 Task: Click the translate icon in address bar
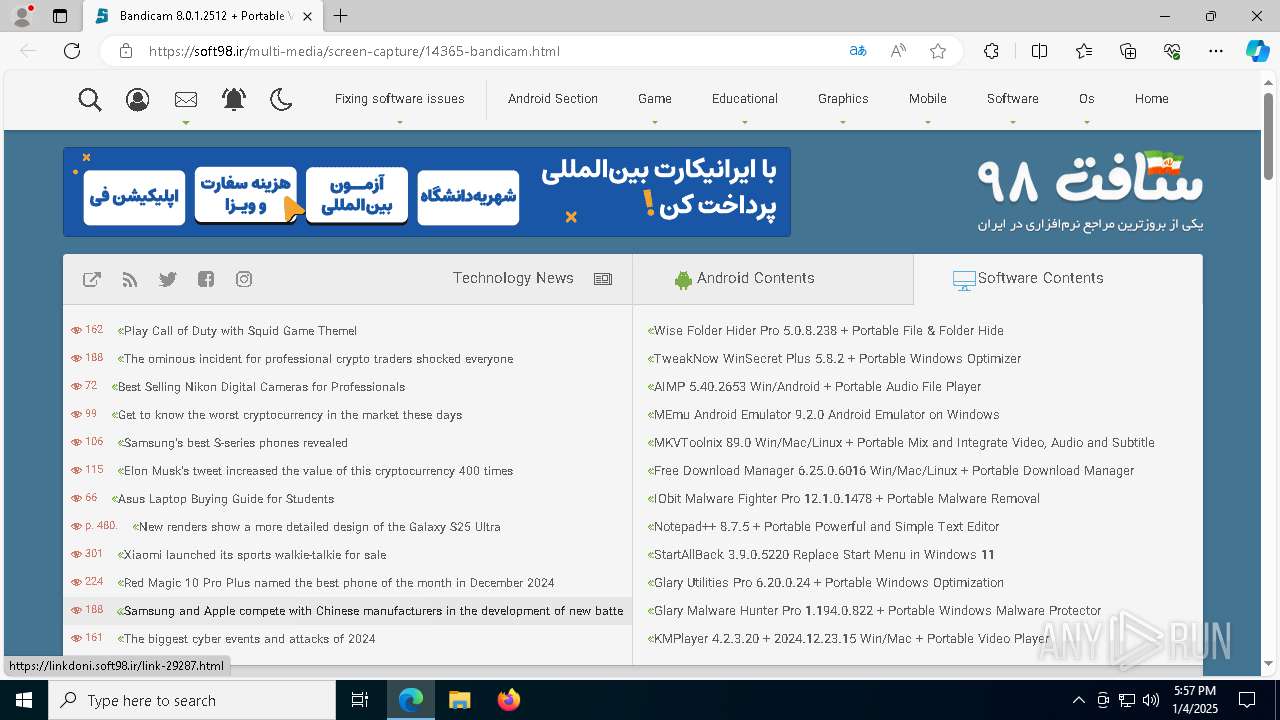coord(858,51)
